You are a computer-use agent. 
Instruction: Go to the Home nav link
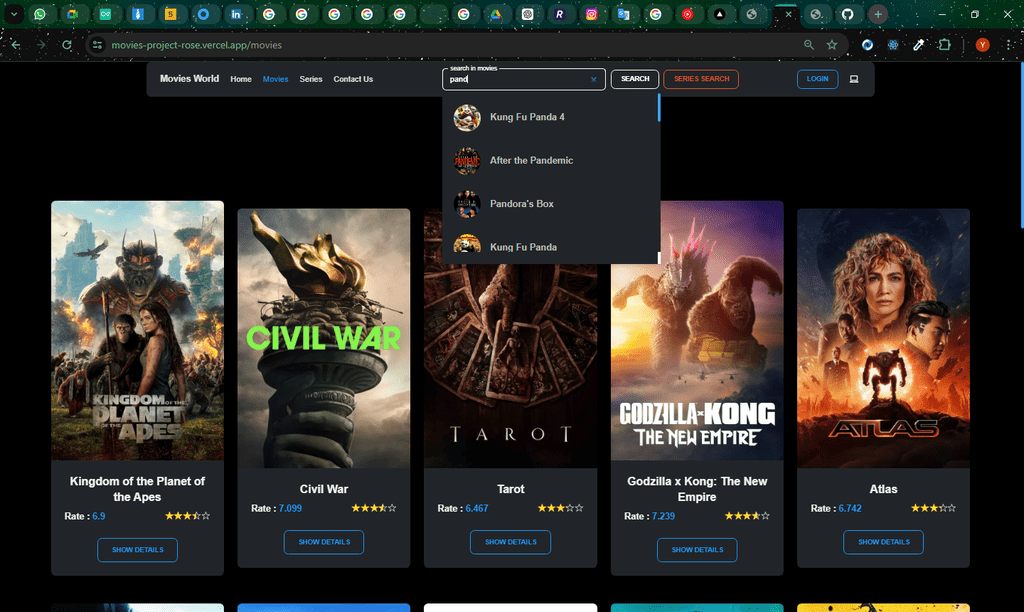tap(241, 79)
